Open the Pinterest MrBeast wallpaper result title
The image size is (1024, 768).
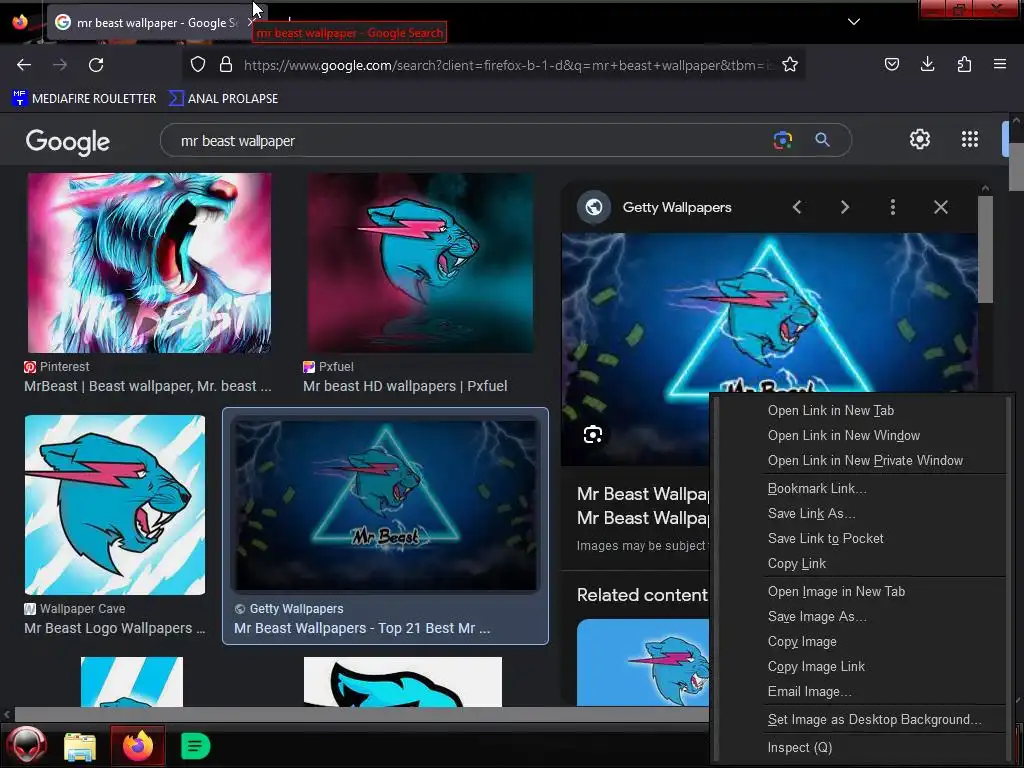tap(148, 386)
